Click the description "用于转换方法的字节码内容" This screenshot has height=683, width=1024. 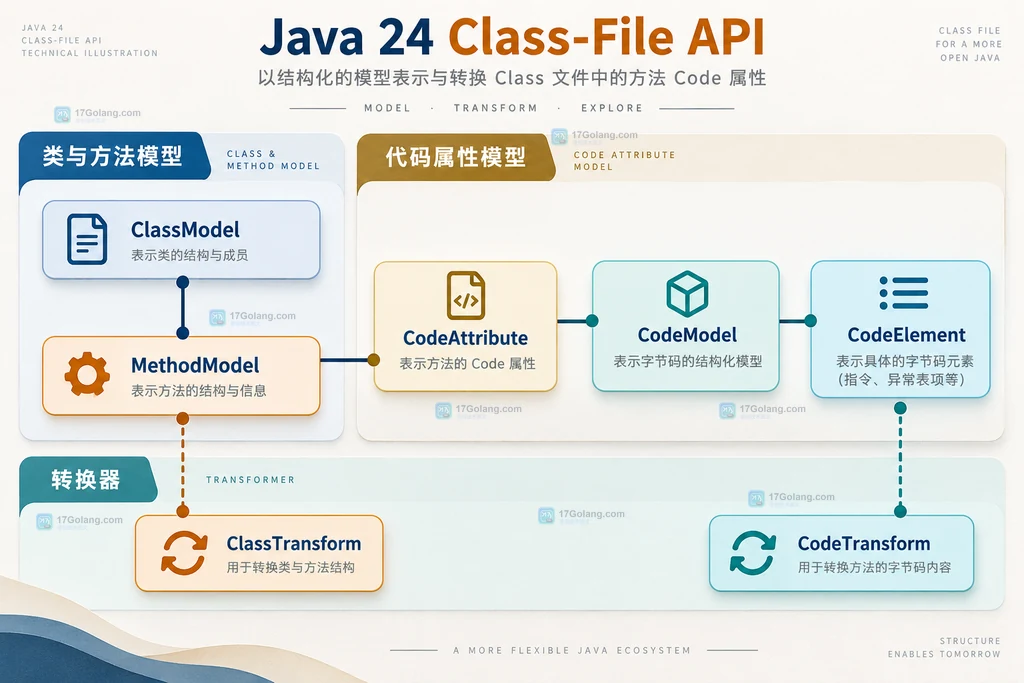coord(874,567)
